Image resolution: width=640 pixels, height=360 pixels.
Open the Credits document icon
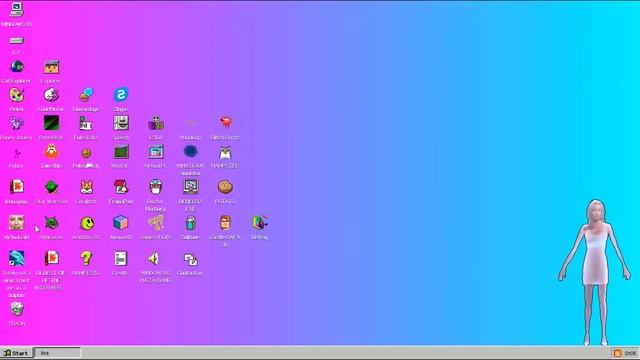click(x=121, y=259)
